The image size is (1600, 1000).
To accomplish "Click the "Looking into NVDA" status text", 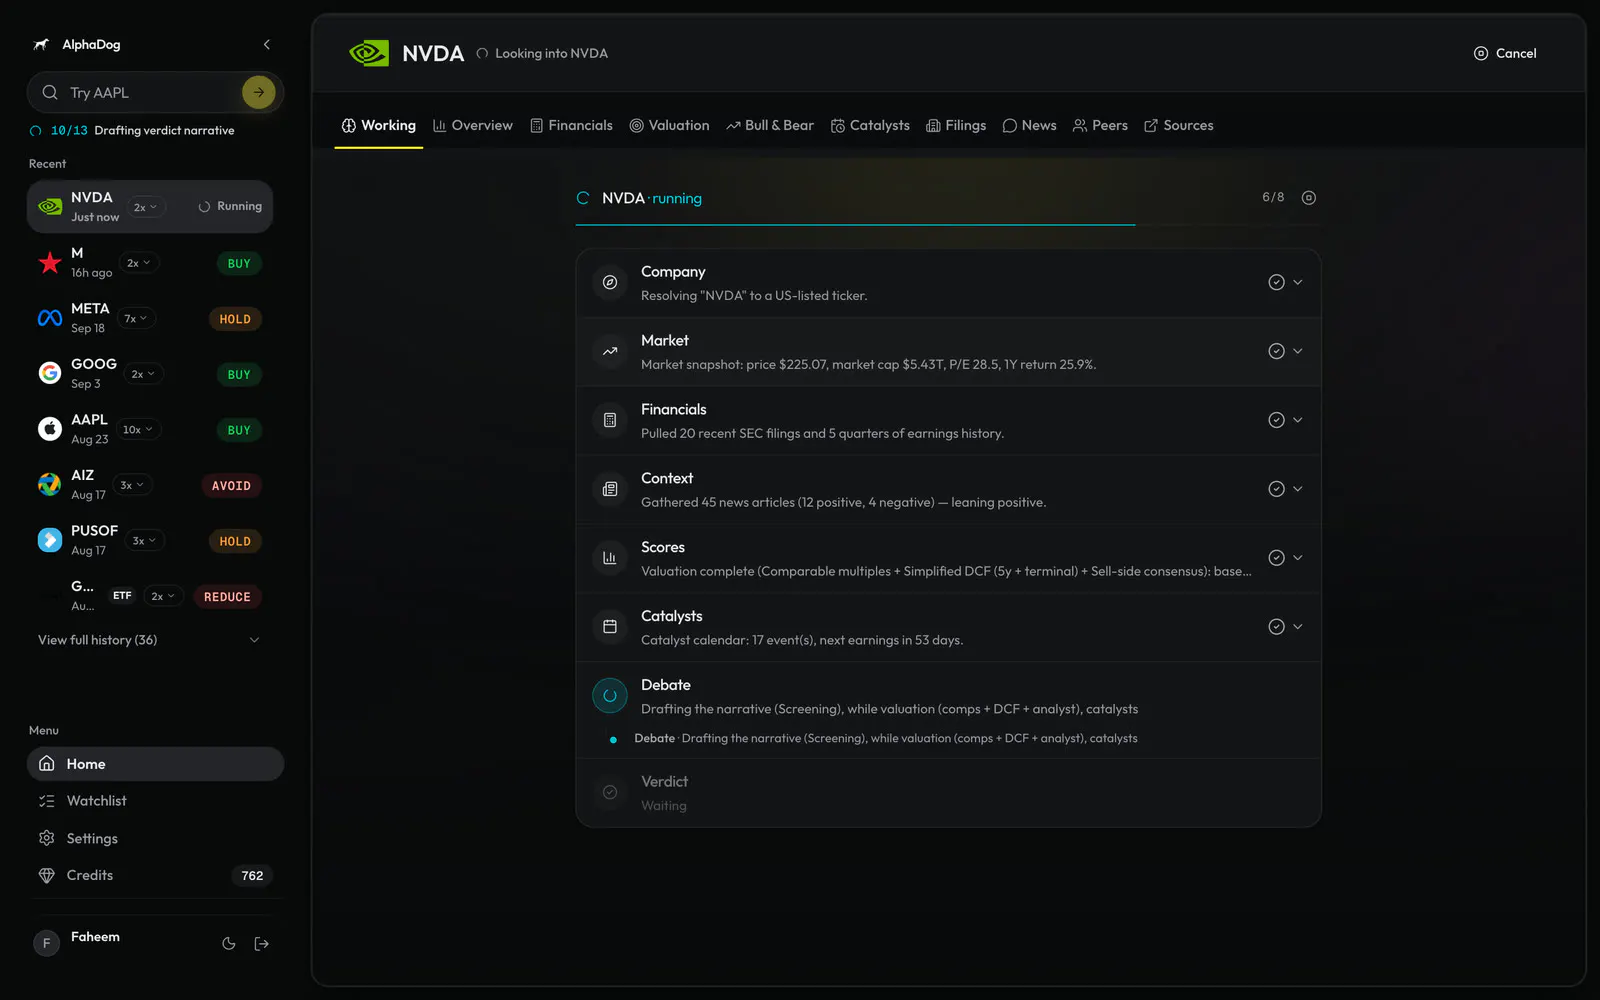I will pos(551,54).
